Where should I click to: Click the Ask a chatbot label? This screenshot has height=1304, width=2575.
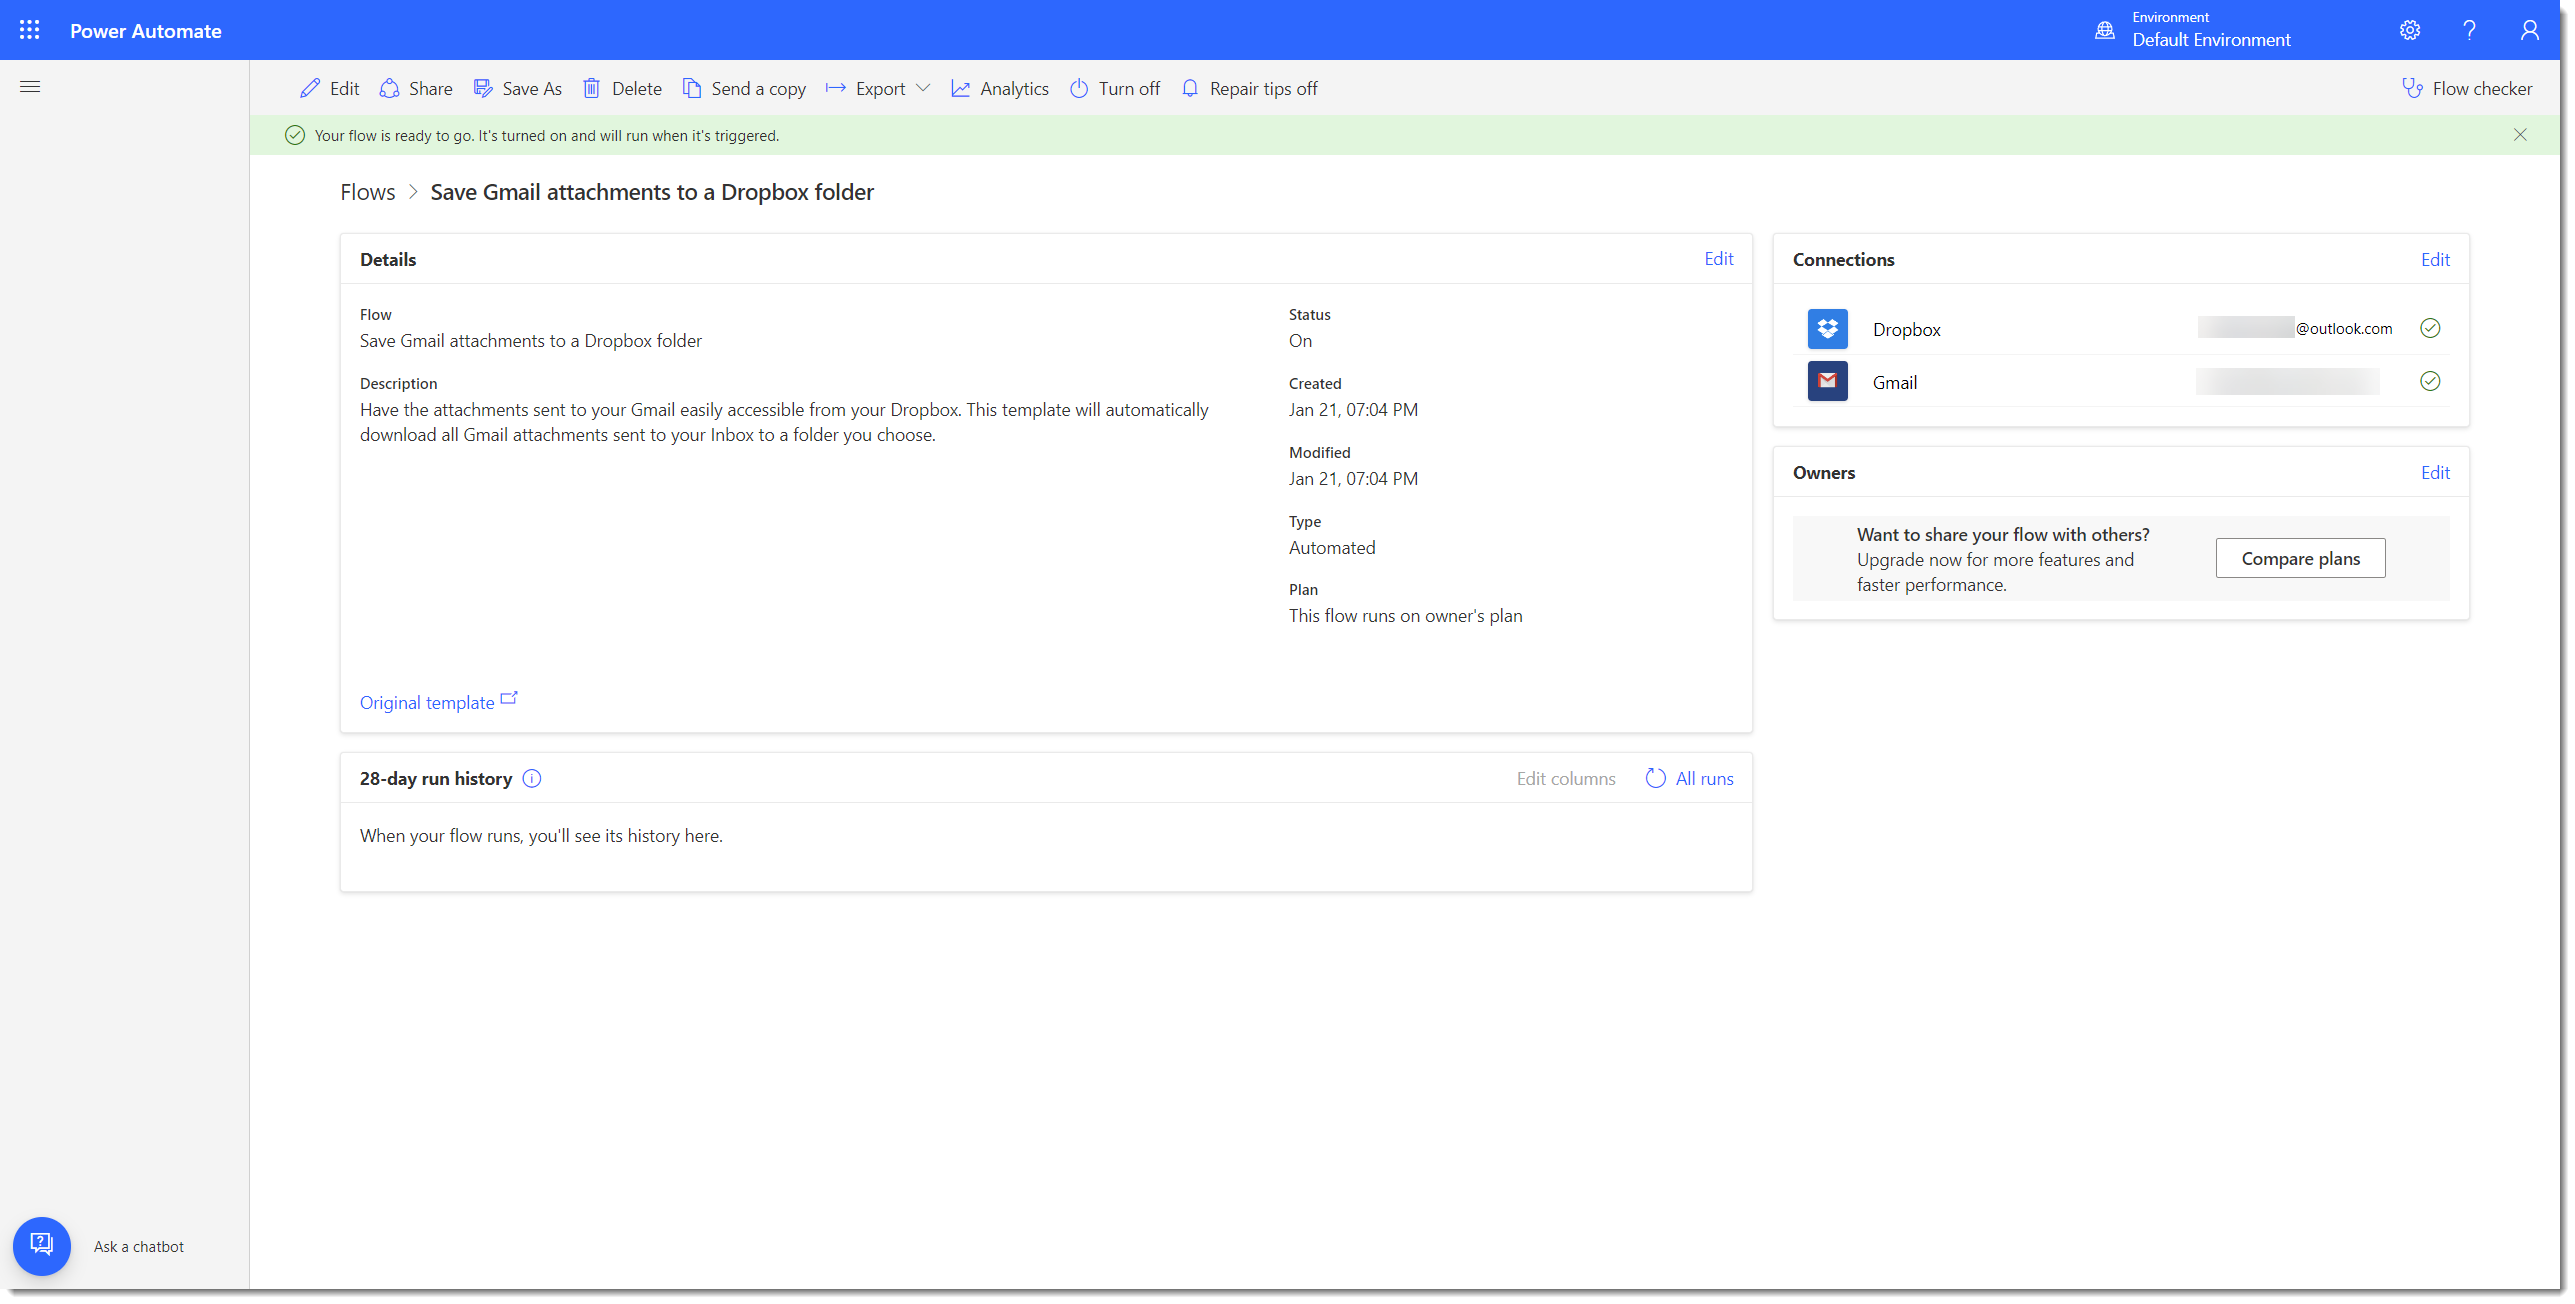pyautogui.click(x=139, y=1246)
